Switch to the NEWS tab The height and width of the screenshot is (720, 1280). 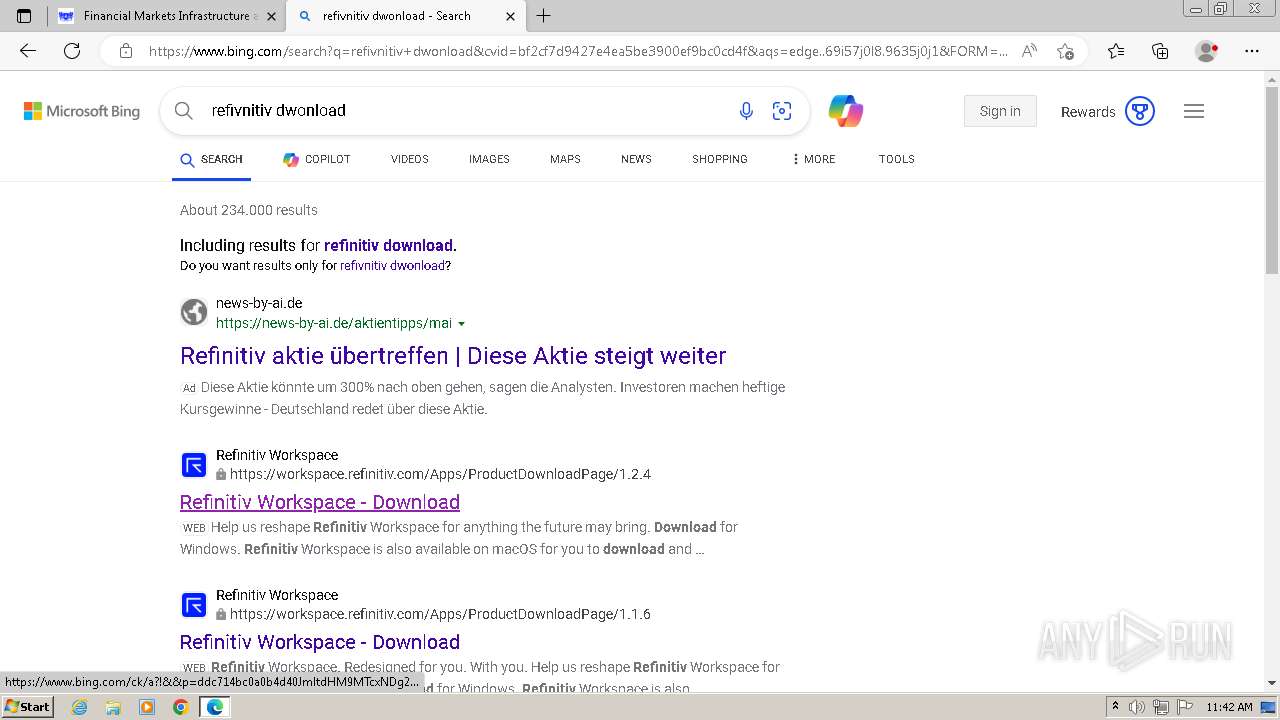coord(636,159)
